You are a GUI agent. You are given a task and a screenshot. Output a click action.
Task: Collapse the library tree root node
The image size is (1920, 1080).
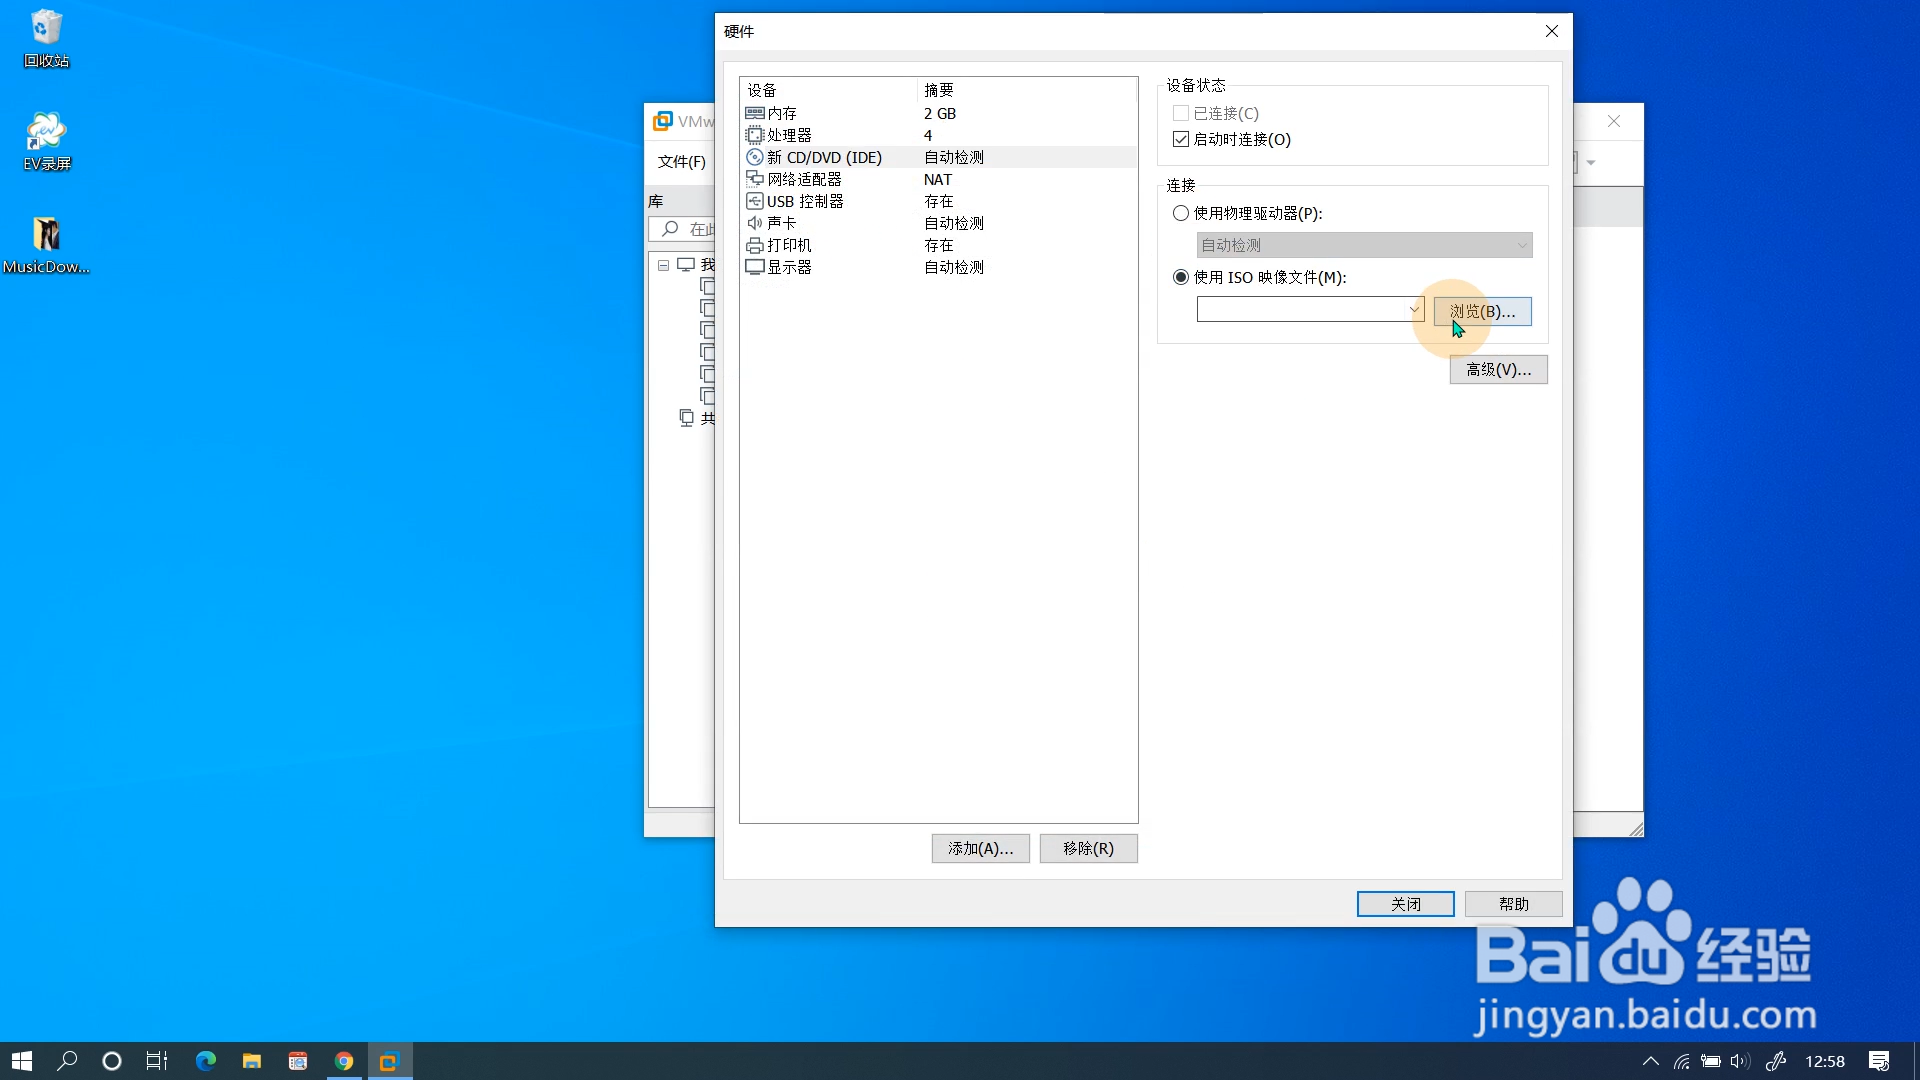[663, 265]
